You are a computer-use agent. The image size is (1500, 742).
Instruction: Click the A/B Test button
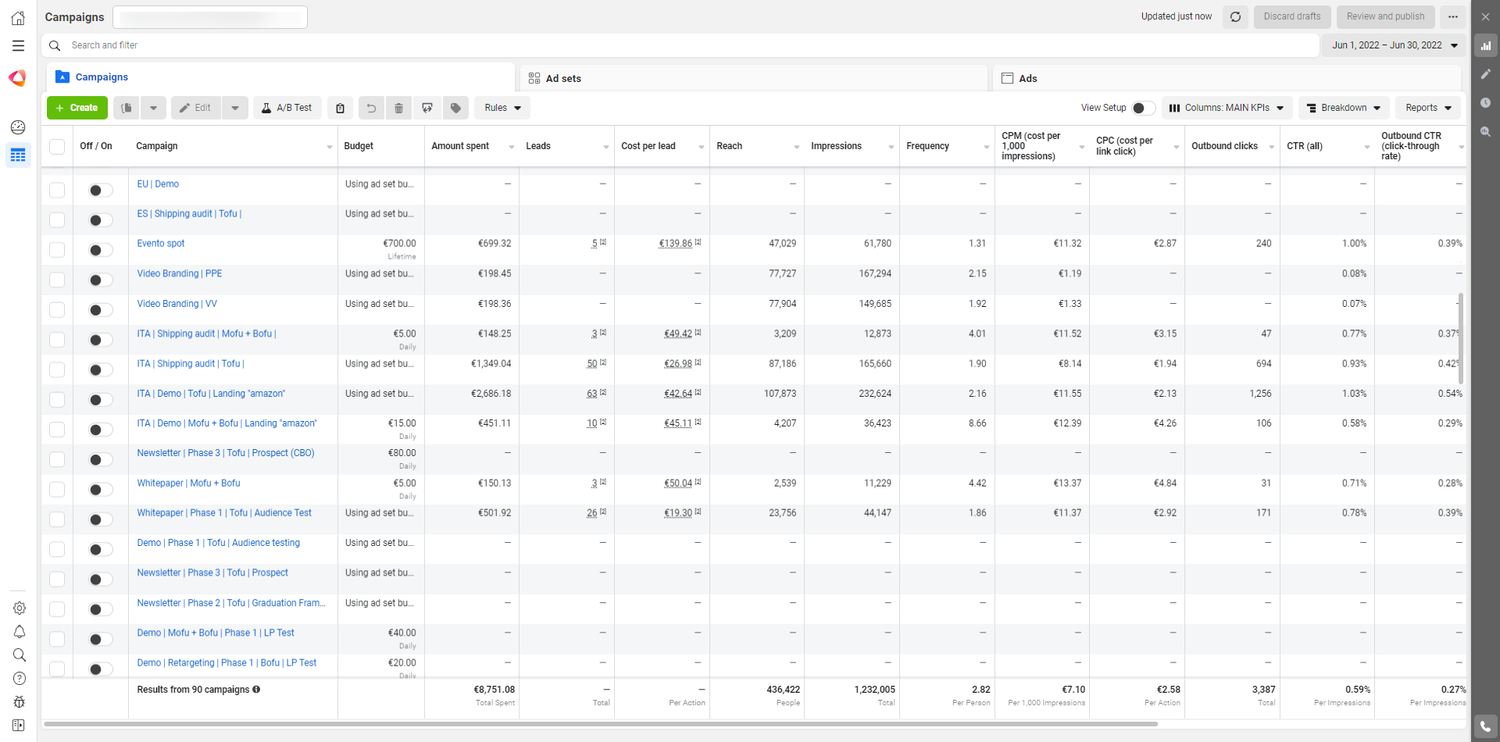coord(287,108)
